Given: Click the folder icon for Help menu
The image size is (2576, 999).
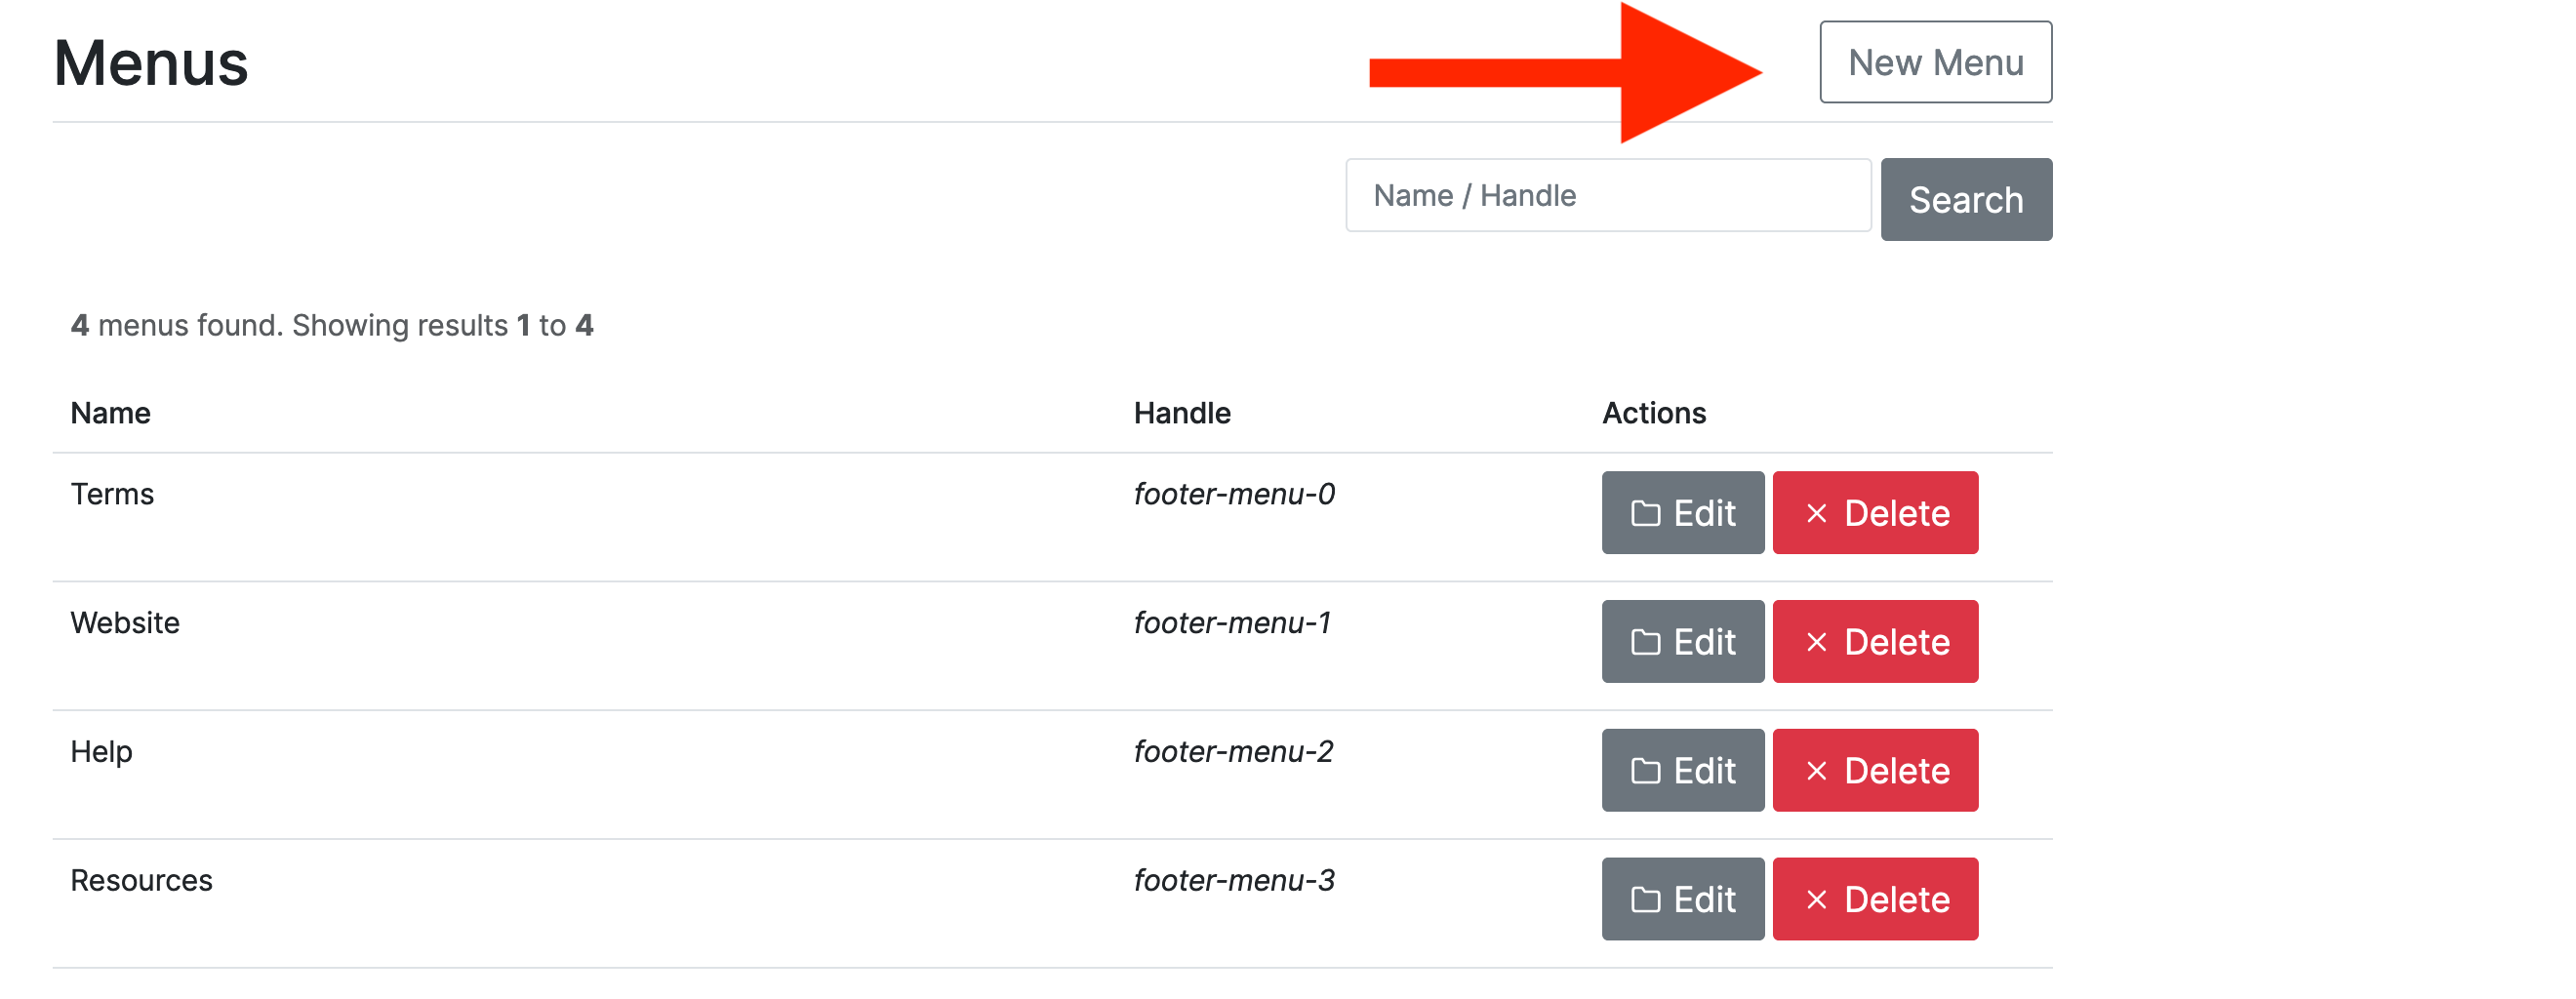Looking at the screenshot, I should [x=1645, y=771].
